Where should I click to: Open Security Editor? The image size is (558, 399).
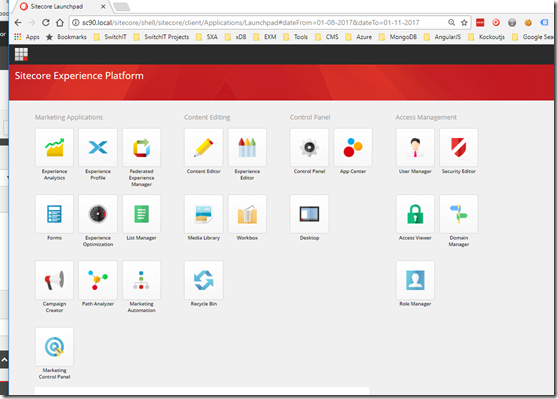(459, 148)
